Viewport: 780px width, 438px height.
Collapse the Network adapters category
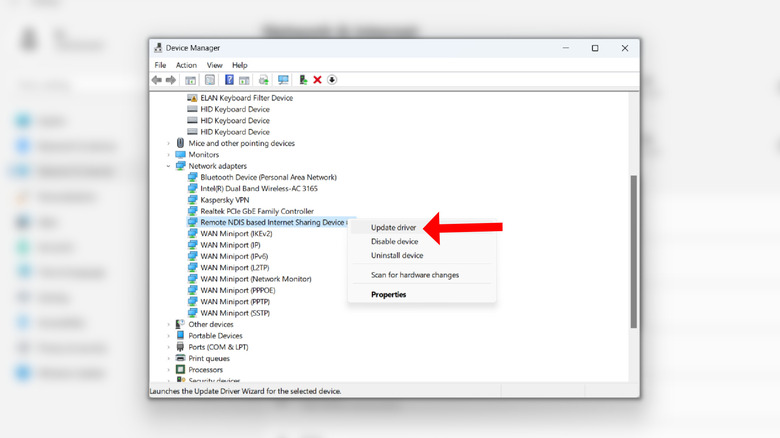pos(169,166)
